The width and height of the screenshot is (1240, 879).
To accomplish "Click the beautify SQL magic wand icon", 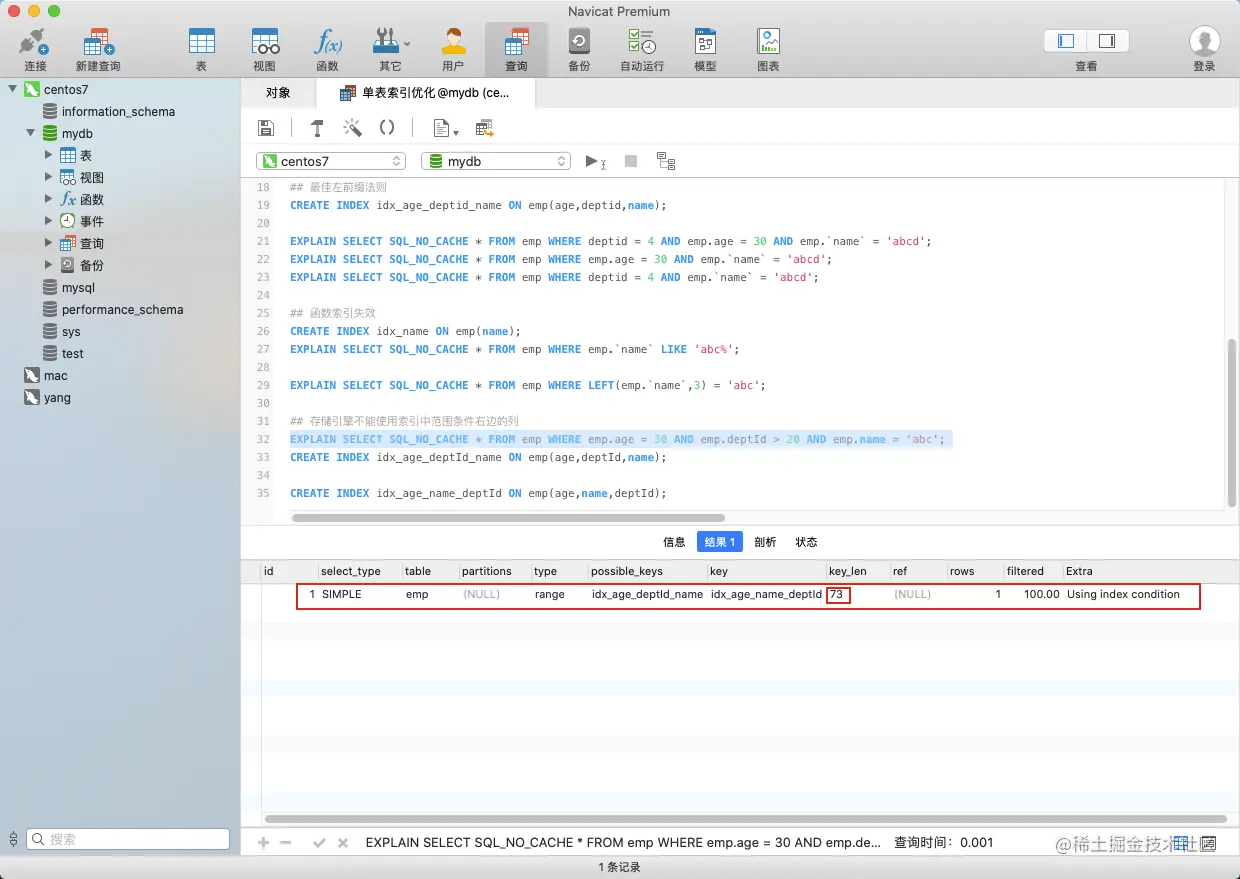I will [352, 128].
